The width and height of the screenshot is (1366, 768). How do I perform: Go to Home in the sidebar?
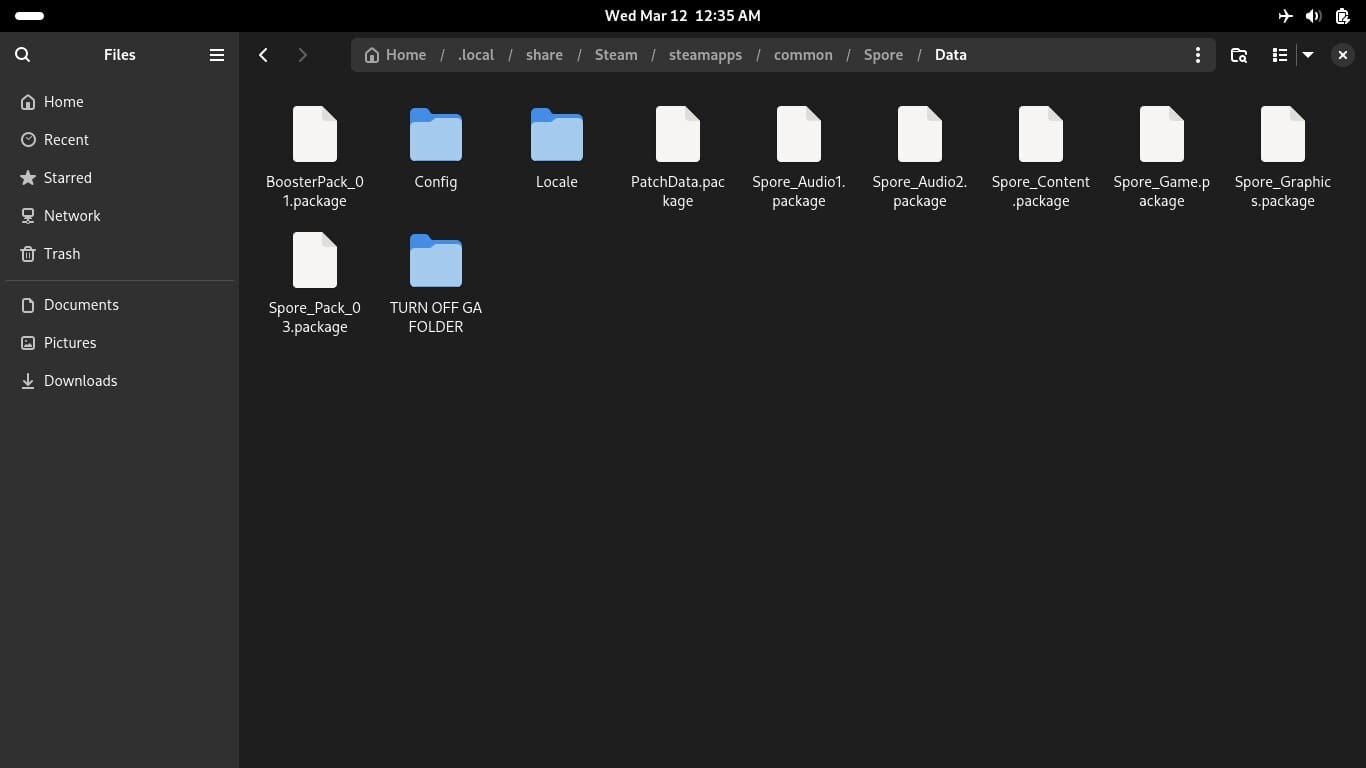[120, 102]
